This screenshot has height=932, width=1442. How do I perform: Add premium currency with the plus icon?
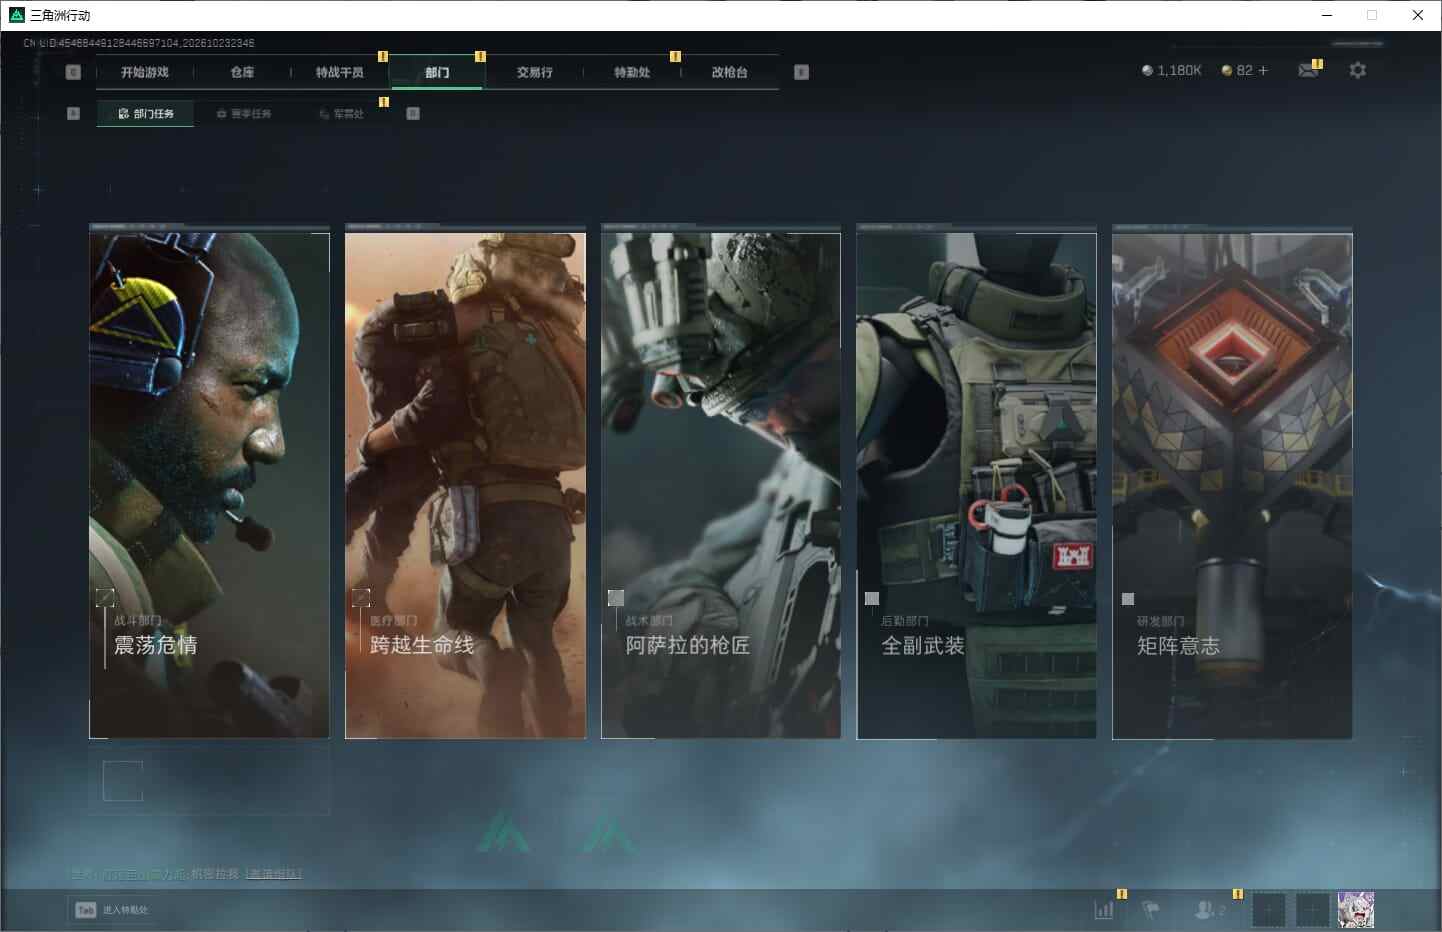pyautogui.click(x=1263, y=70)
